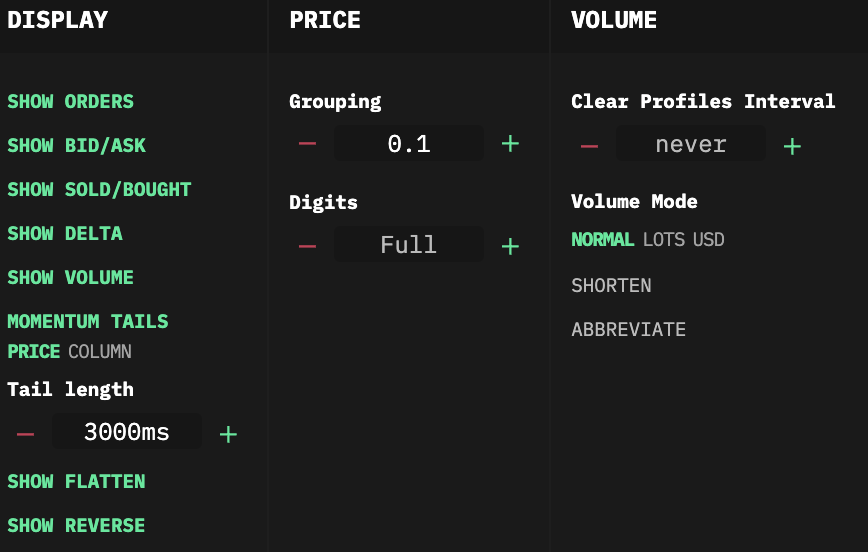Image resolution: width=868 pixels, height=552 pixels.
Task: Toggle the Show Reverse button option
Action: coord(76,526)
